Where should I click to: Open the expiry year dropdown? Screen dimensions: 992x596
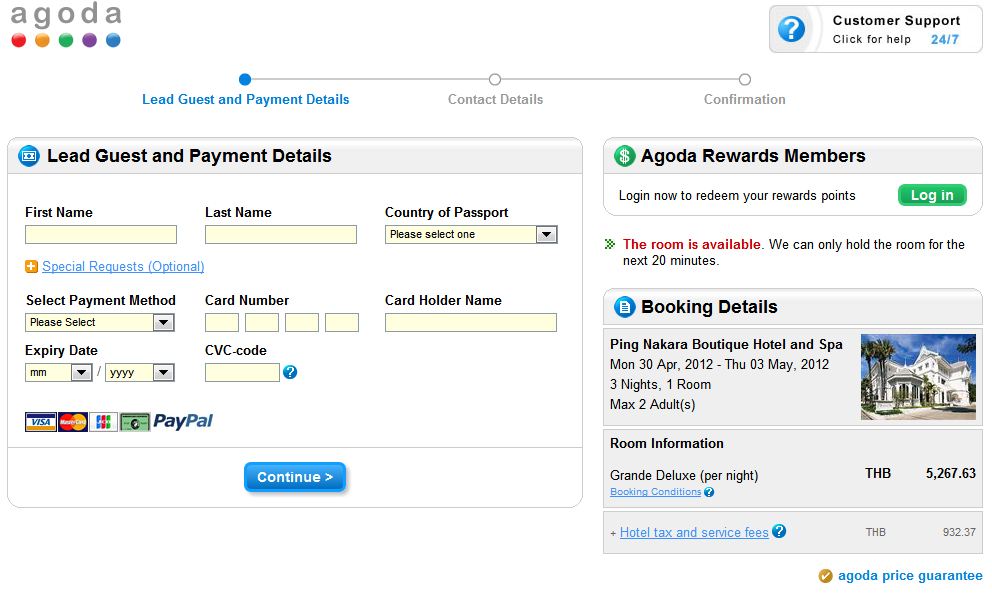(x=140, y=373)
